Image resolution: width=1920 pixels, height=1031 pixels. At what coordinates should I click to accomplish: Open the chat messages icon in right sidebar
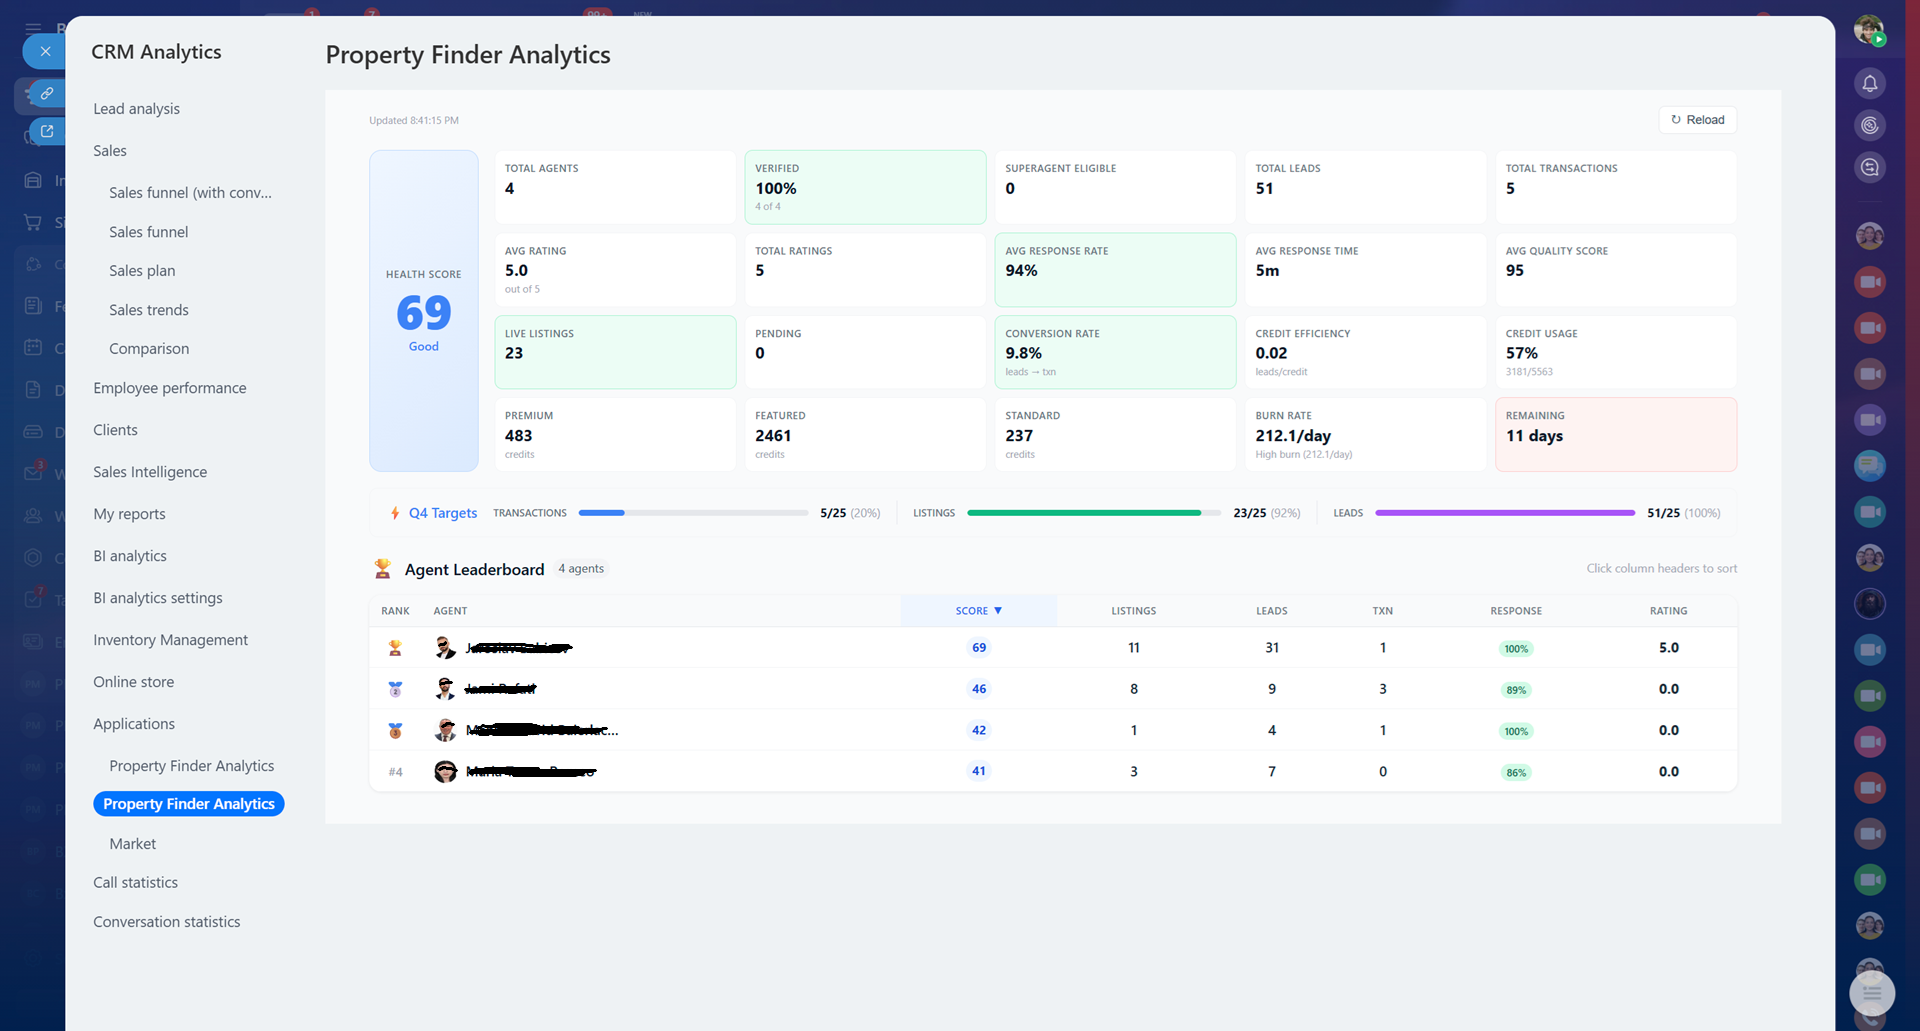click(1869, 167)
